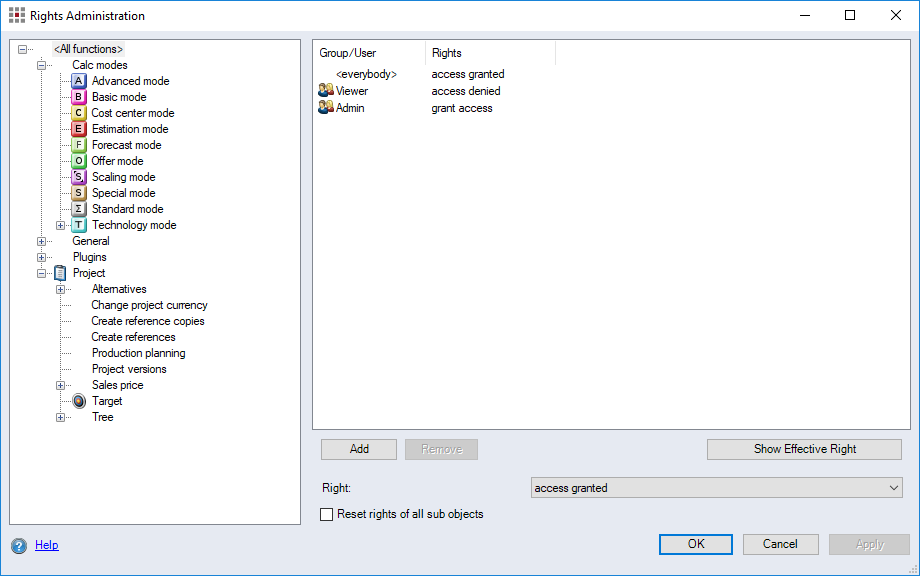The width and height of the screenshot is (920, 576).
Task: Select Change project currency tree item
Action: pos(149,305)
